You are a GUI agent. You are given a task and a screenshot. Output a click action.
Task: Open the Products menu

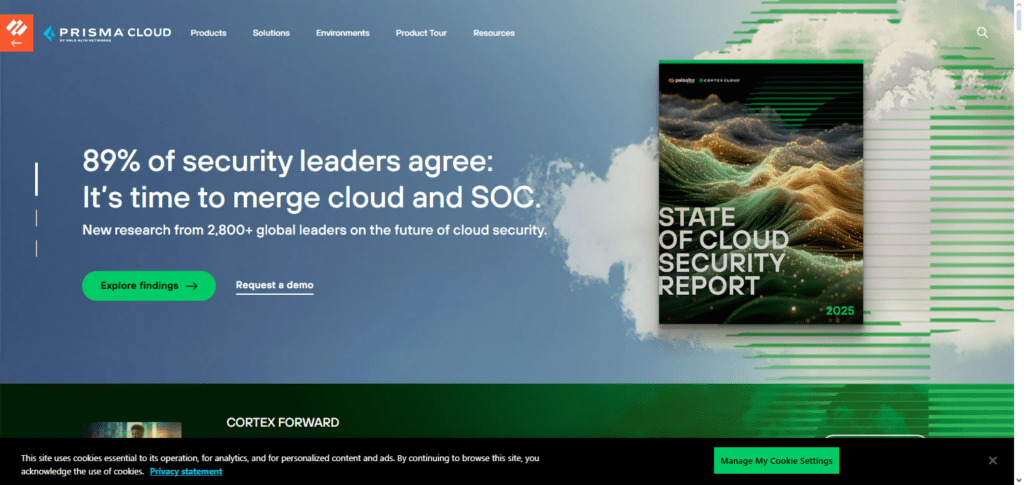(x=208, y=33)
